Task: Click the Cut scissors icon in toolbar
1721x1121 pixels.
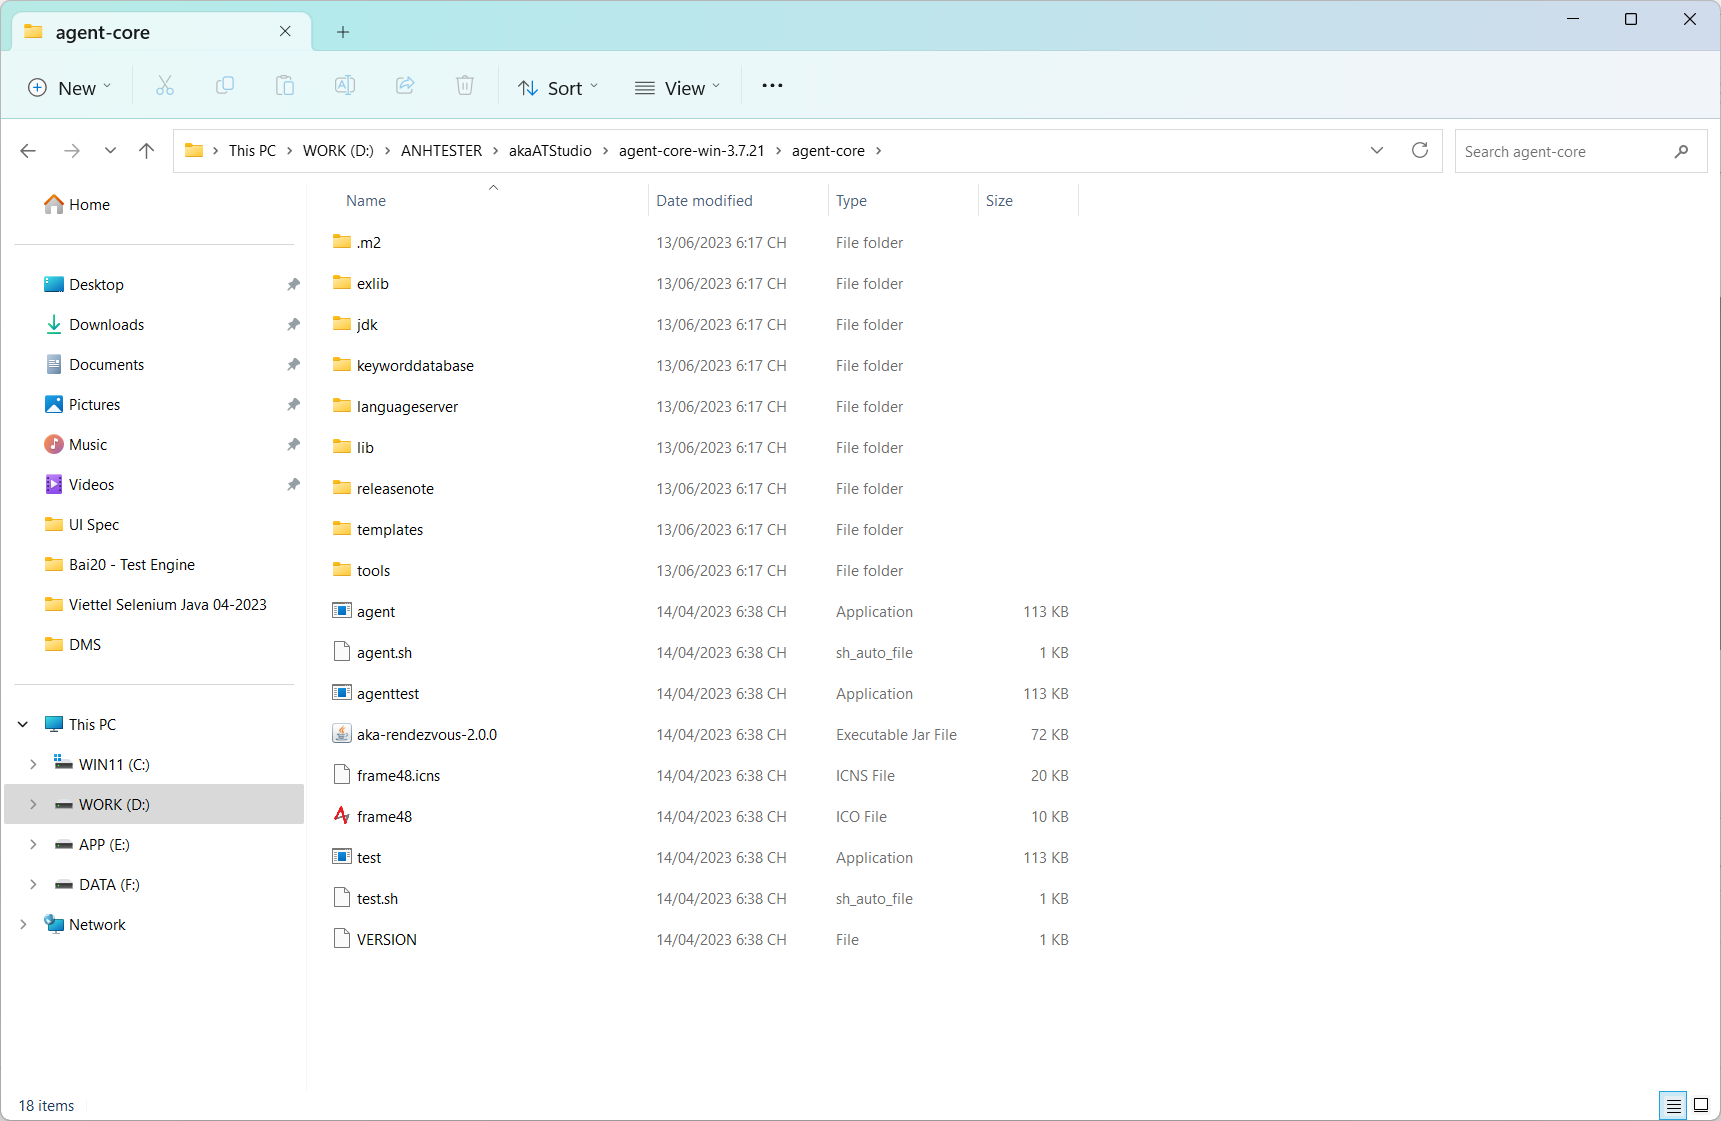Action: (165, 87)
